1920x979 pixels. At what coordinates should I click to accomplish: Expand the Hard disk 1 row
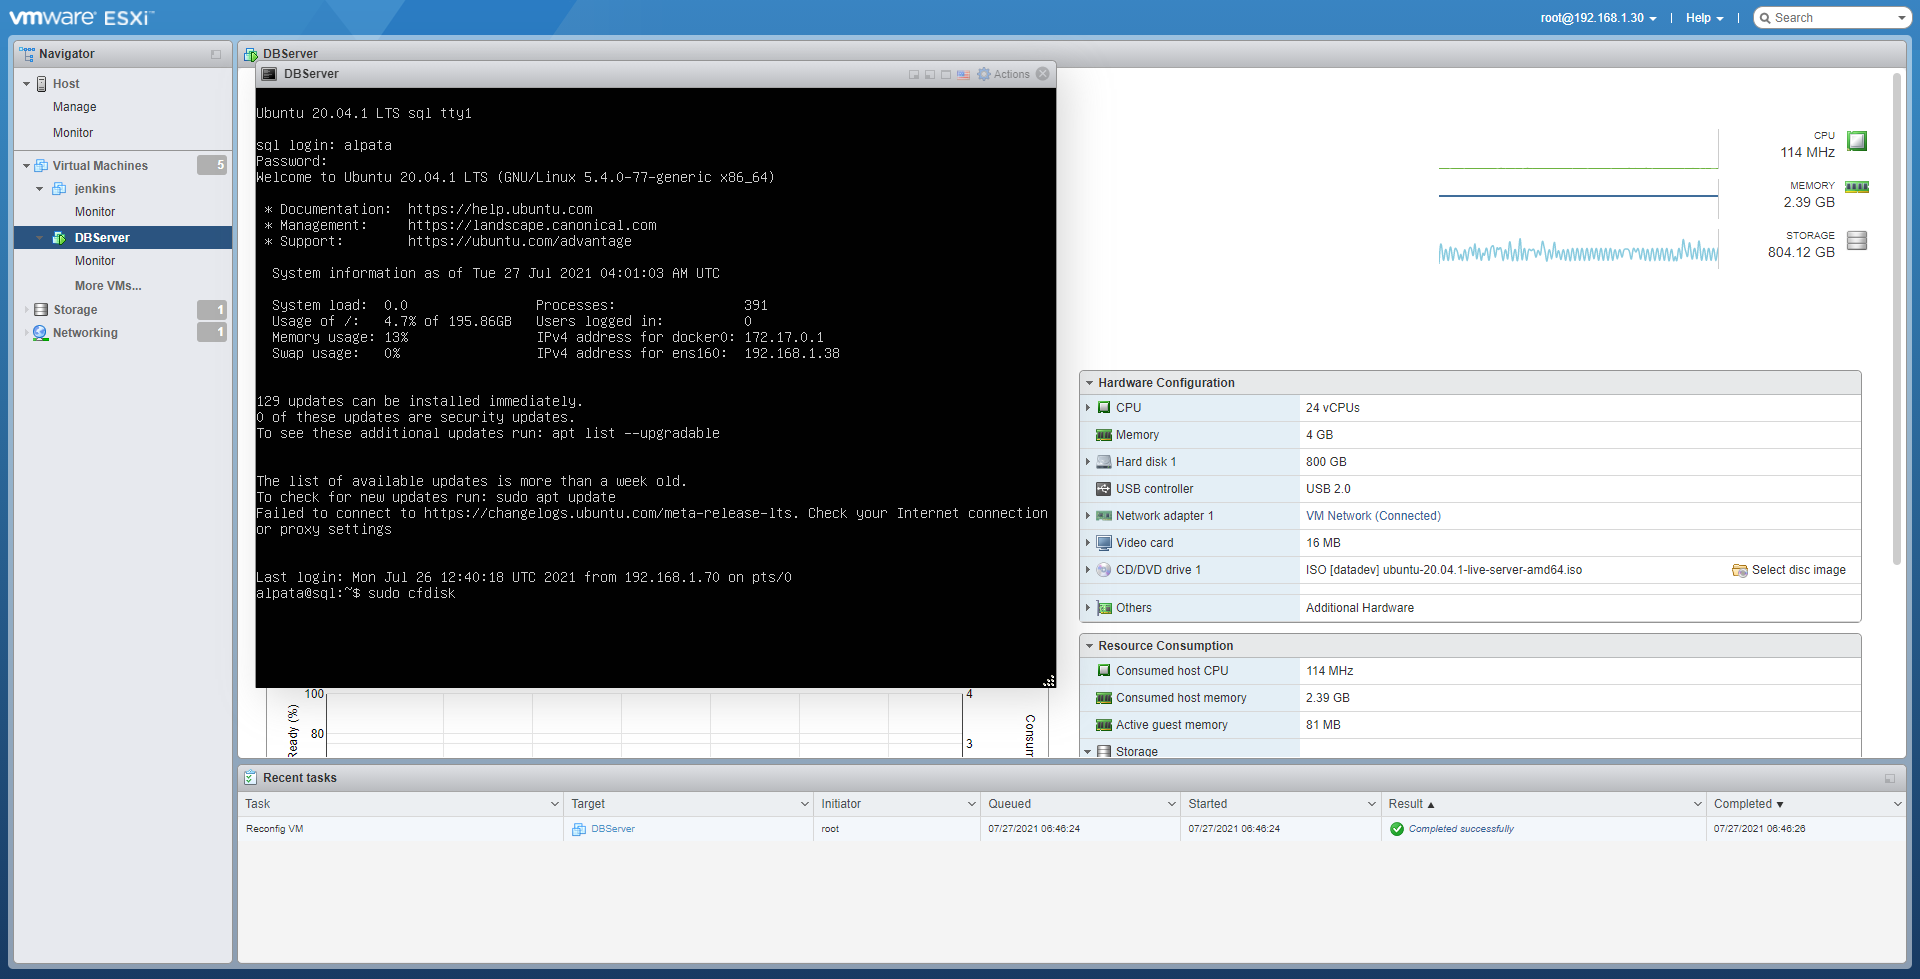(x=1088, y=462)
